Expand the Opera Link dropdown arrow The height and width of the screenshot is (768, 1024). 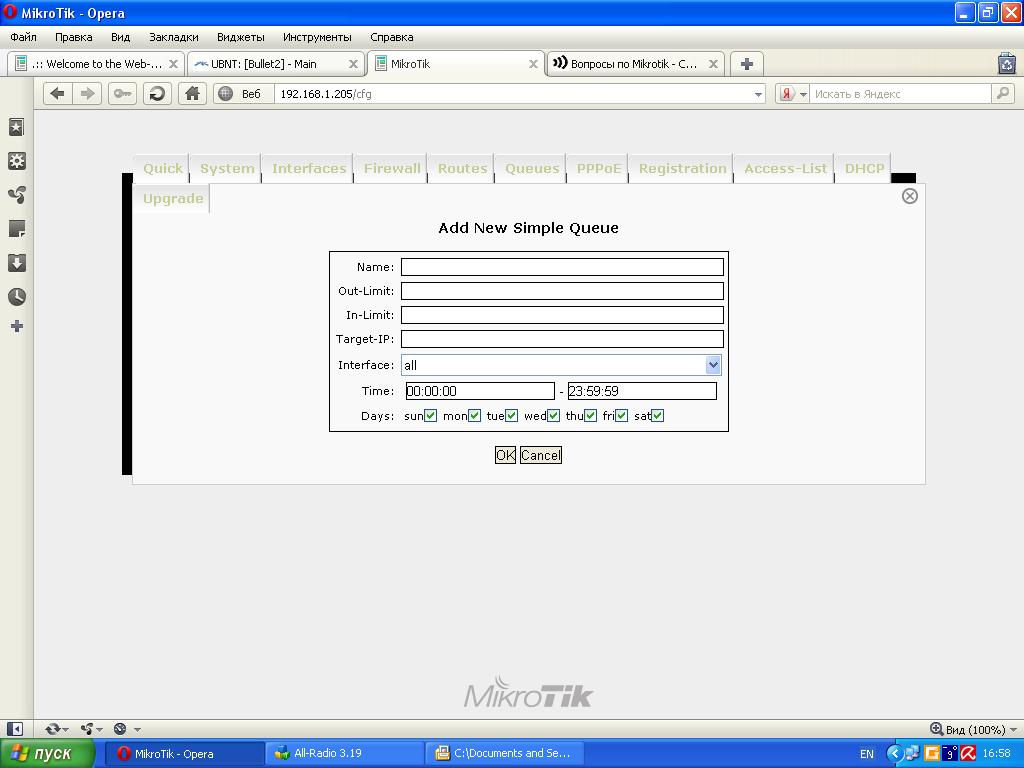65,729
